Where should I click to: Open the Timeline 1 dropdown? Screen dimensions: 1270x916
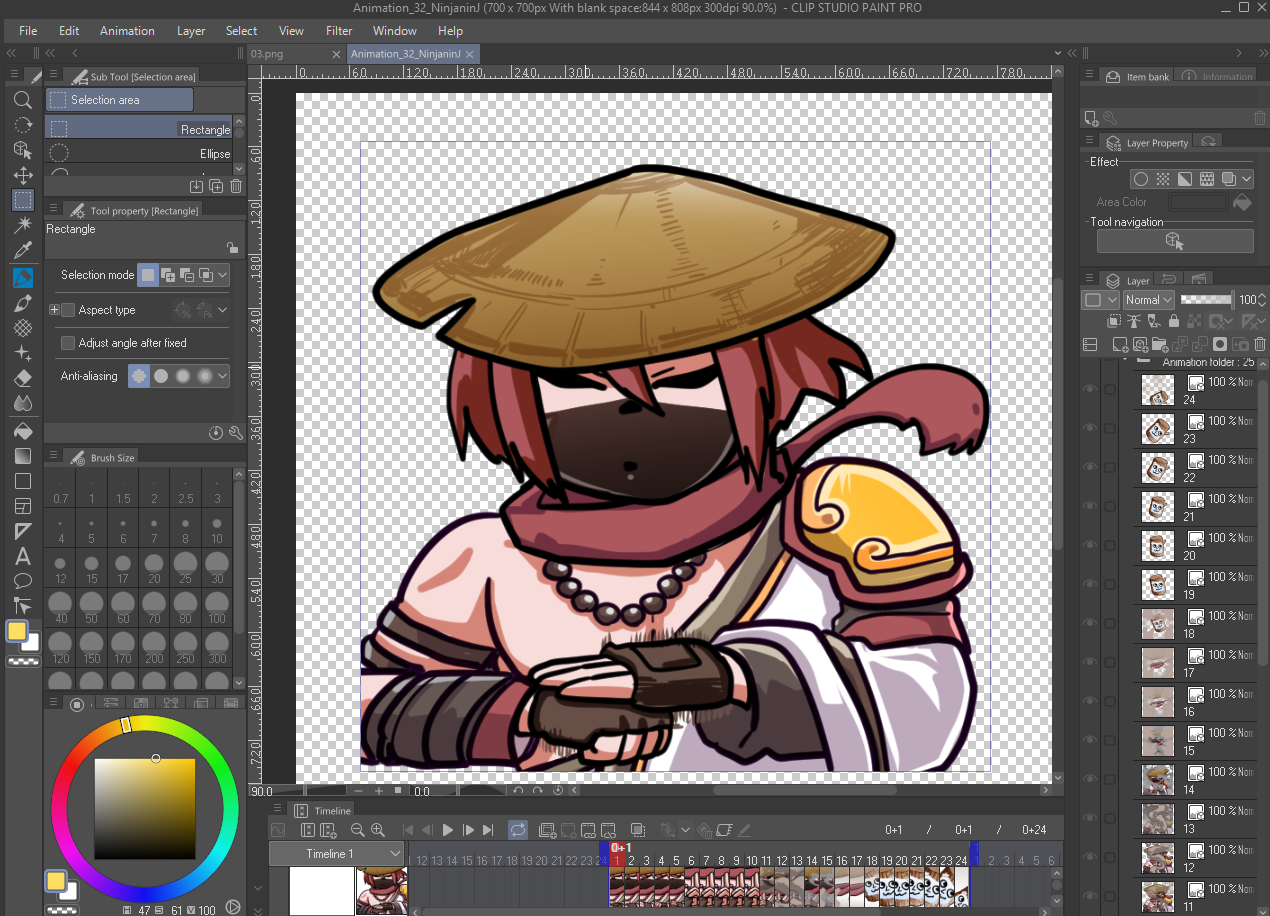click(x=337, y=854)
